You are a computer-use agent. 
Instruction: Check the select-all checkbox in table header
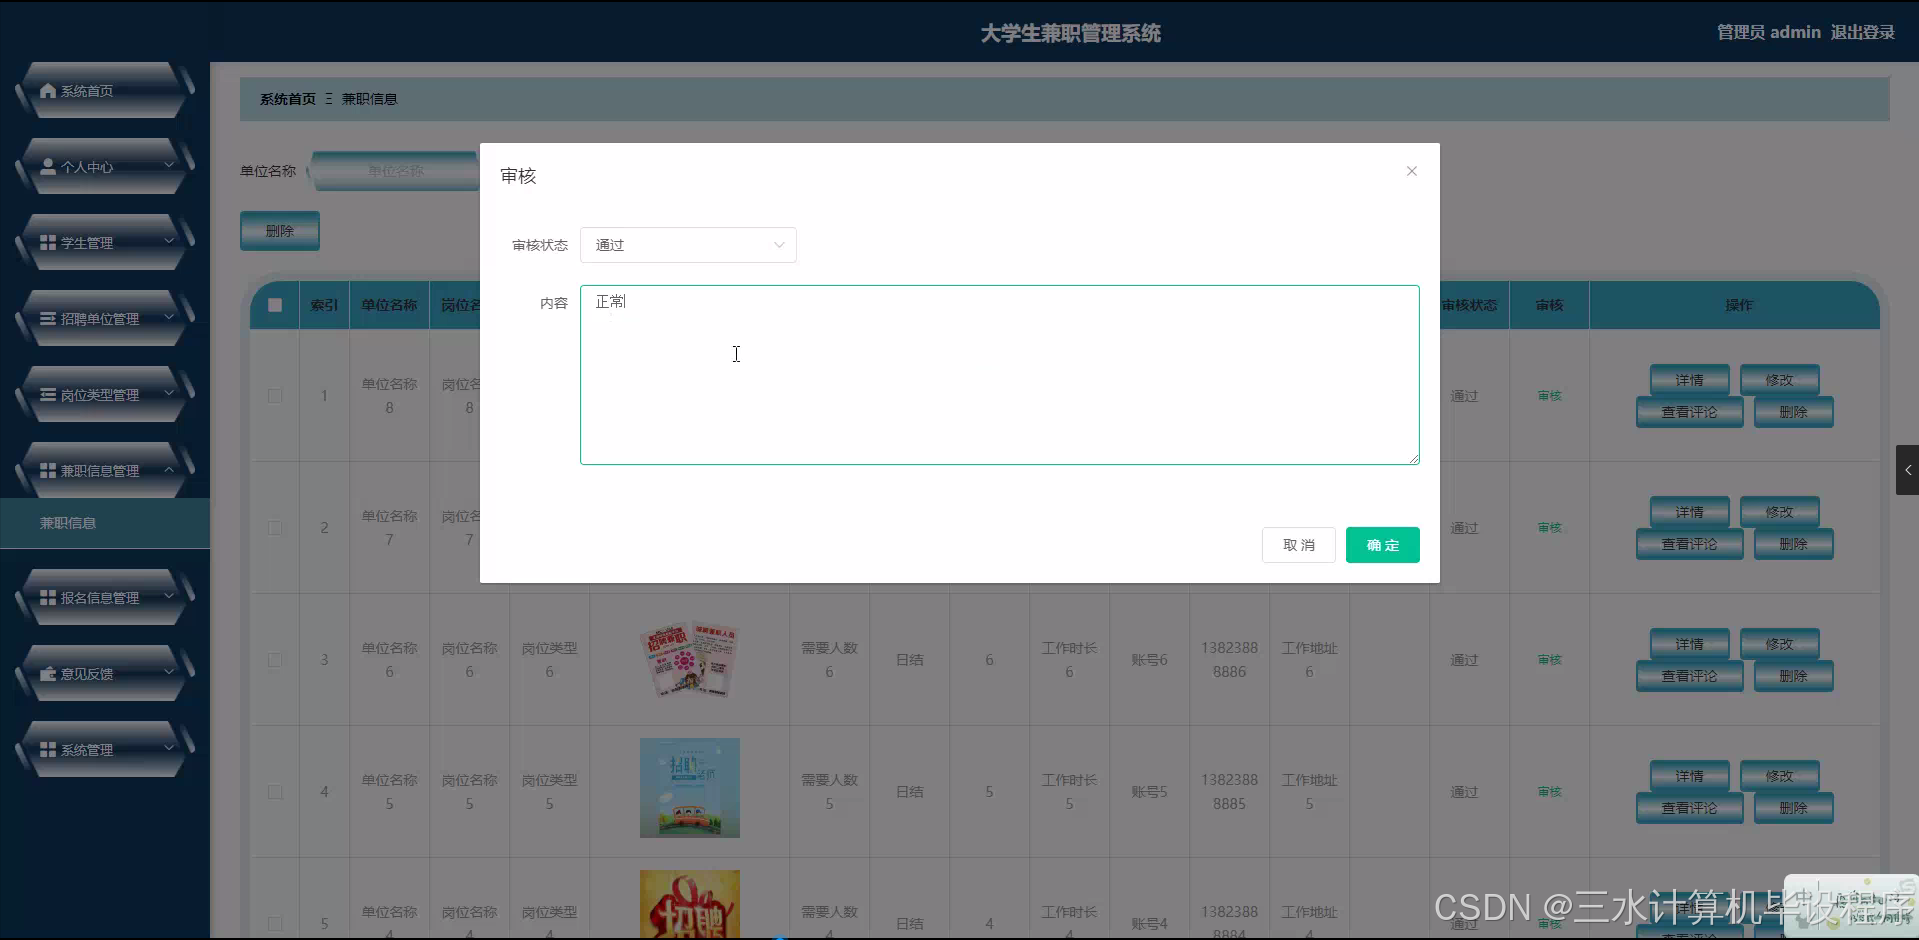point(275,305)
